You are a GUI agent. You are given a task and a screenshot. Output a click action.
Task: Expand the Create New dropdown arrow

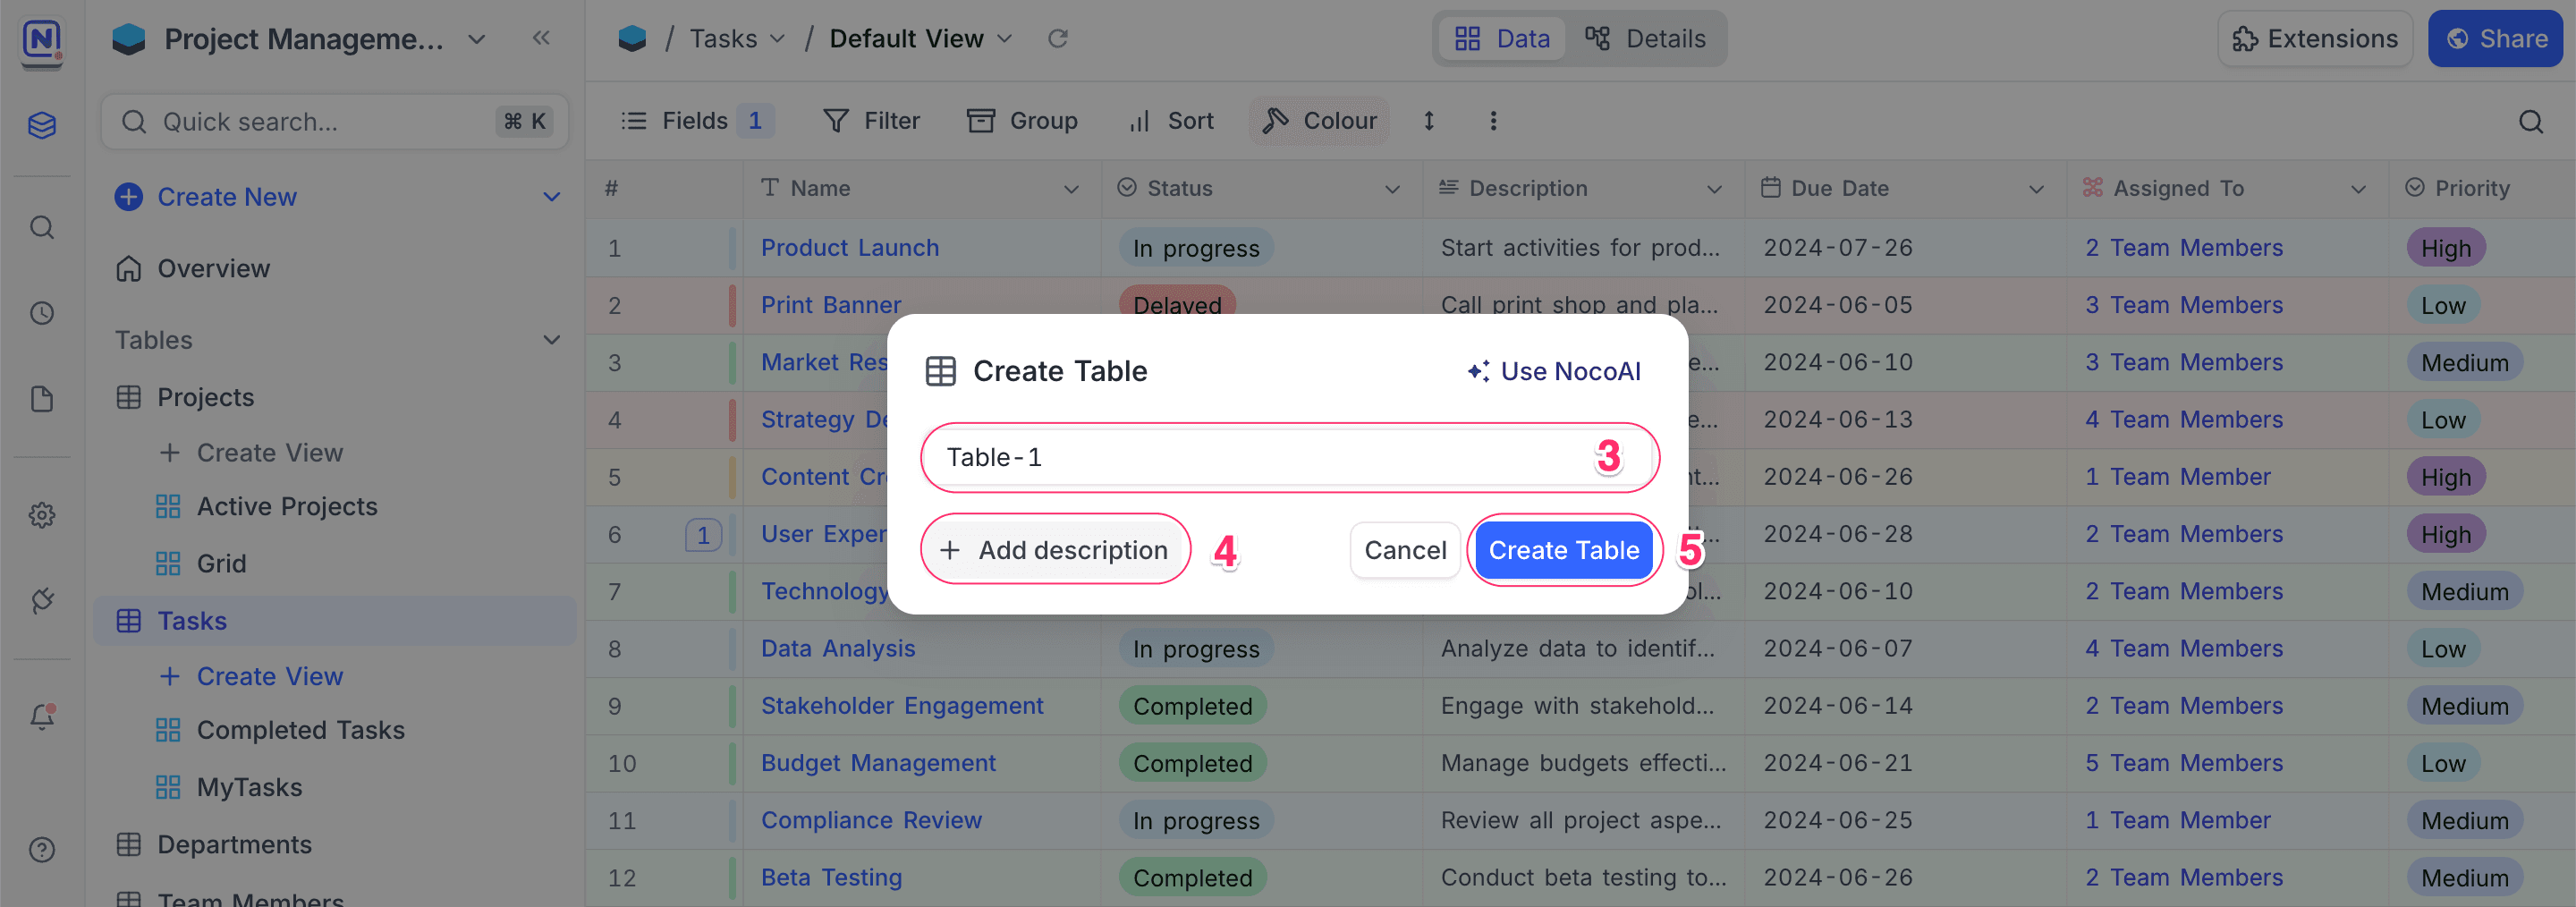click(551, 197)
